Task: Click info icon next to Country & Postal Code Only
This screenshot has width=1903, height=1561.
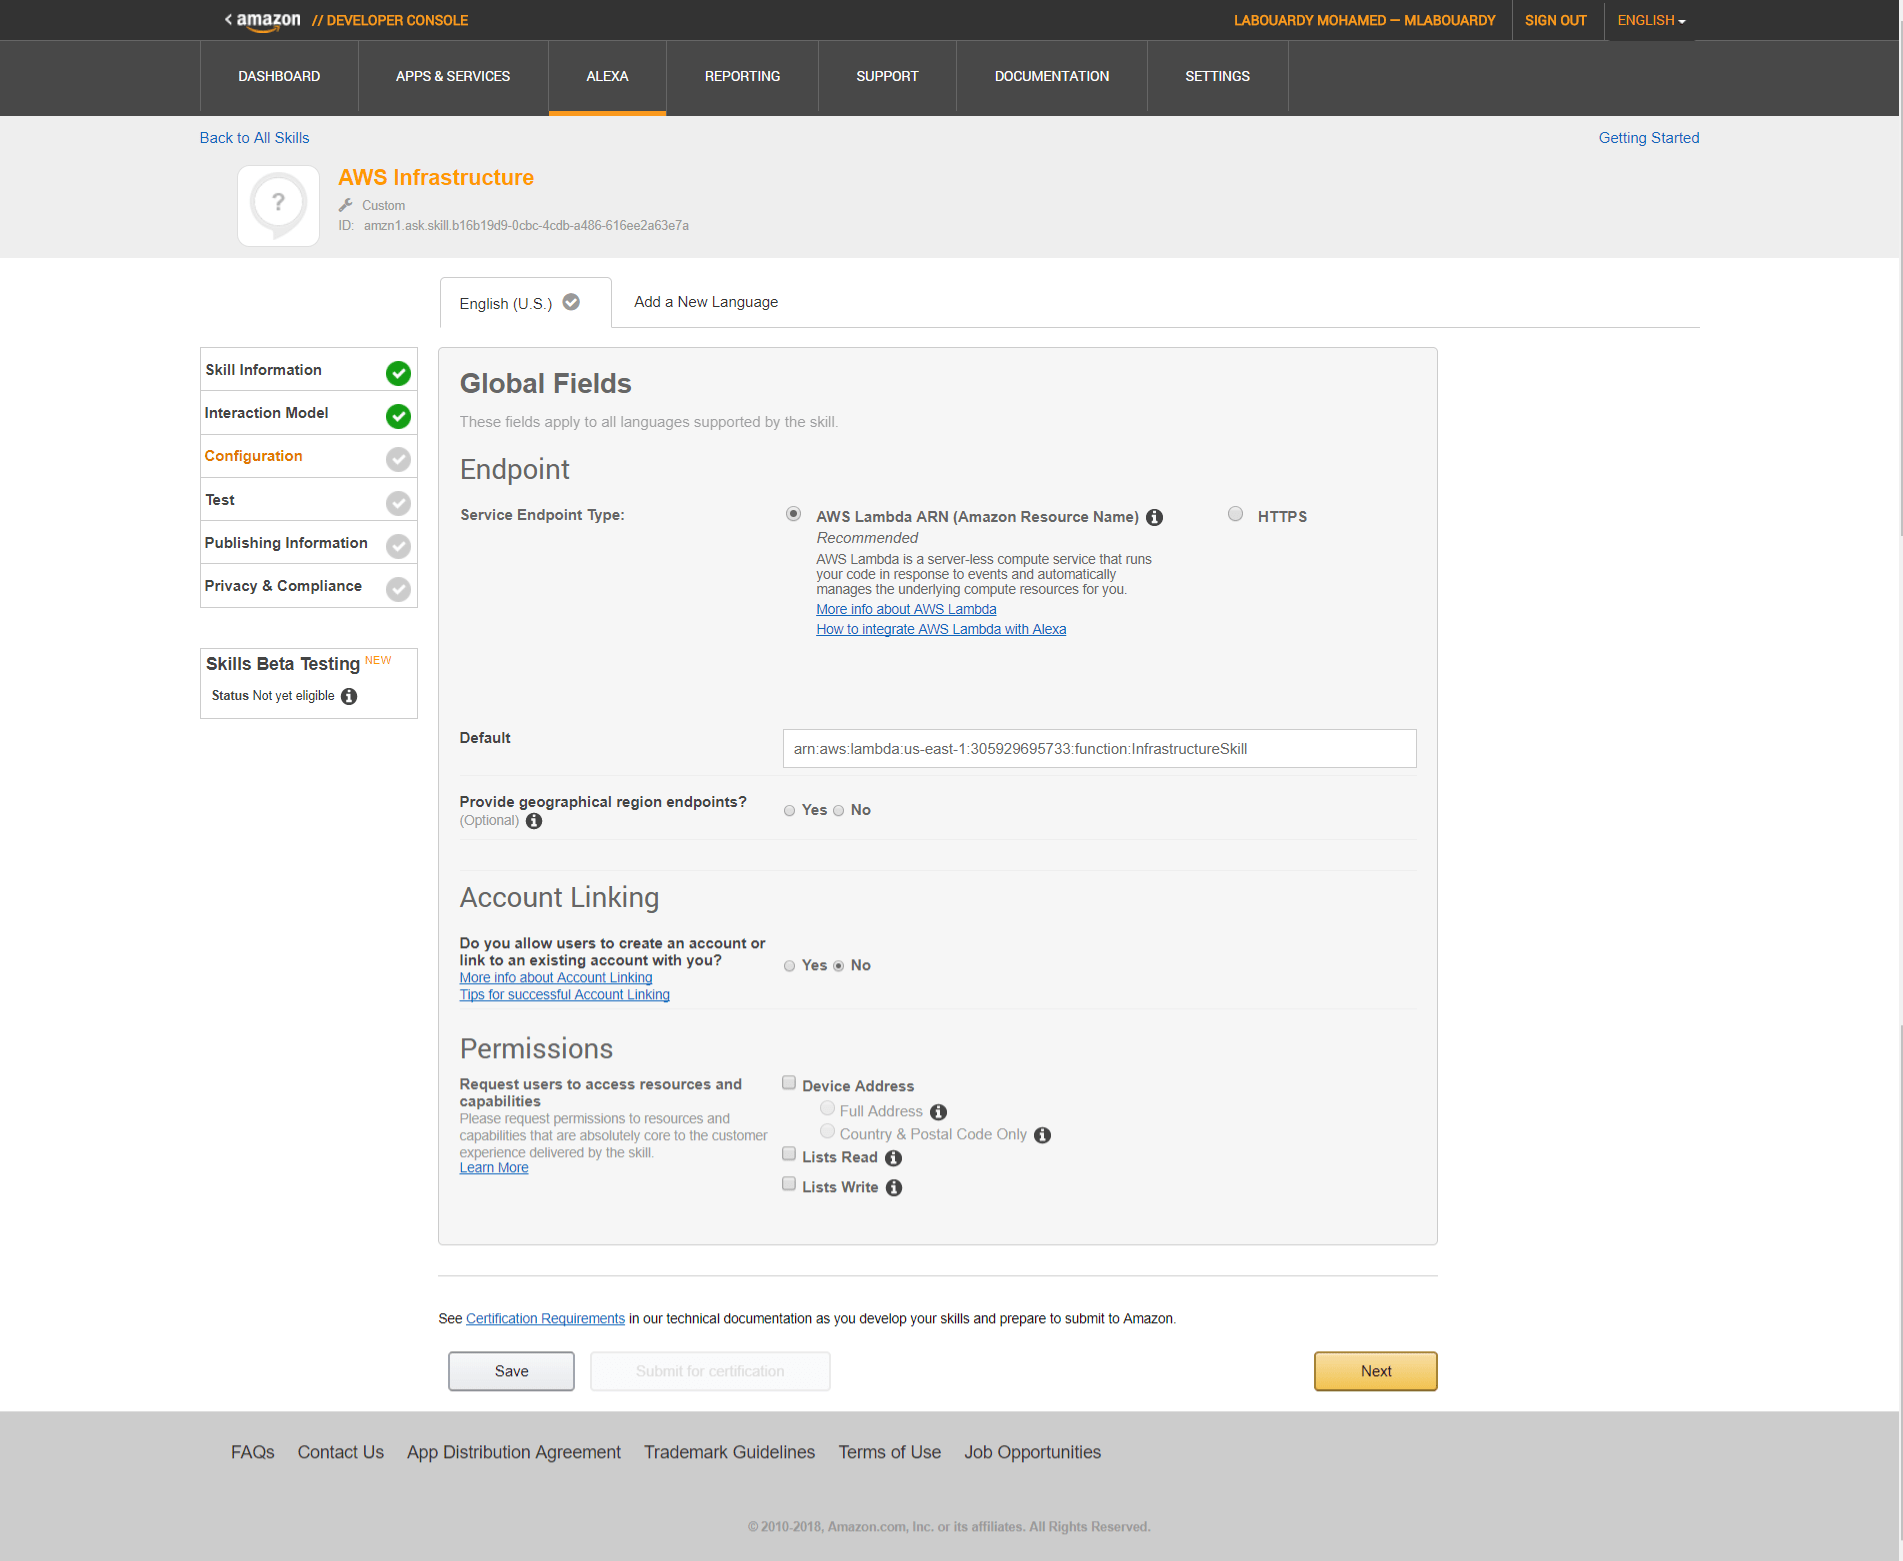Action: (x=1042, y=1135)
